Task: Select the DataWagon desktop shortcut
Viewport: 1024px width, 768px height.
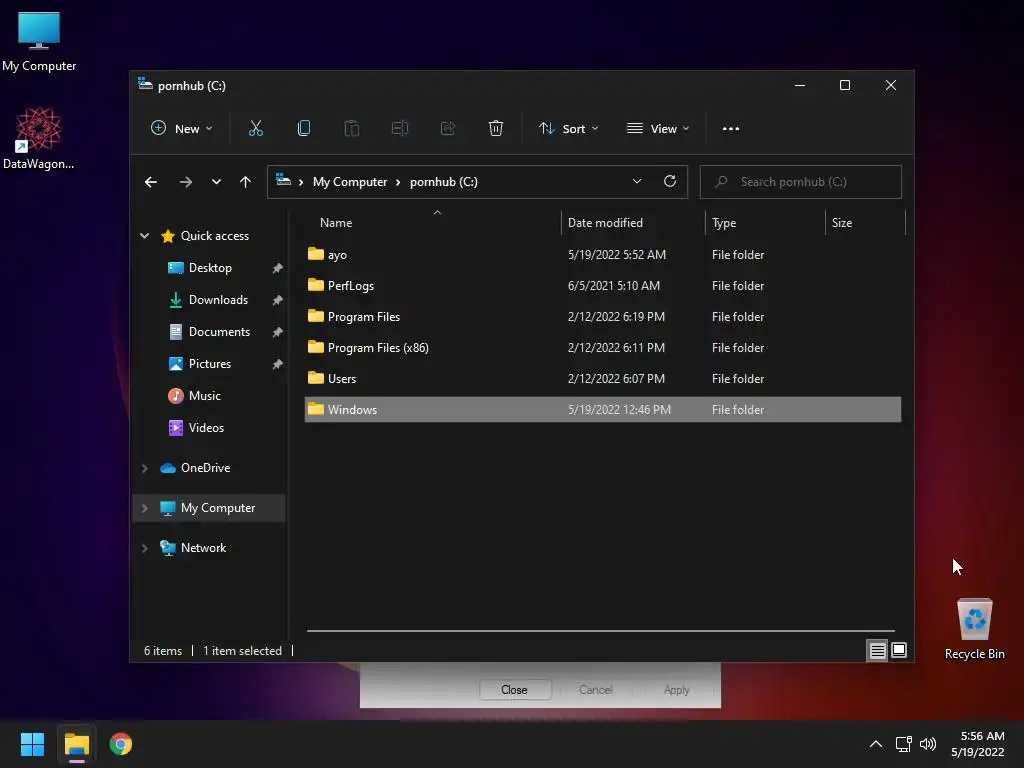Action: pos(39,138)
